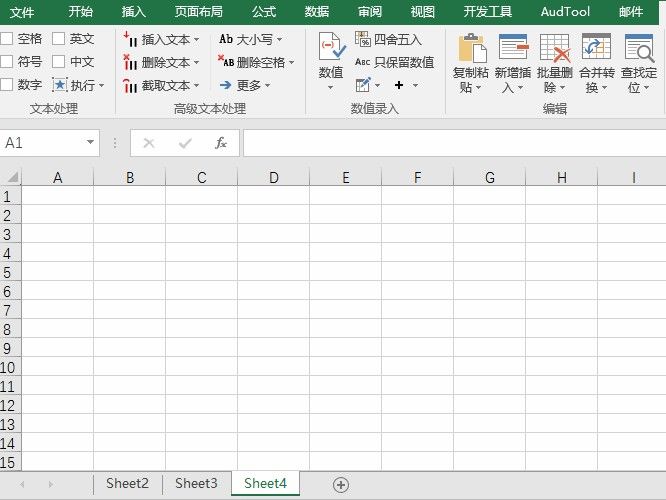666x500 pixels.
Task: Click the edit-pencil icon in 数值录入 group
Action: pos(363,85)
